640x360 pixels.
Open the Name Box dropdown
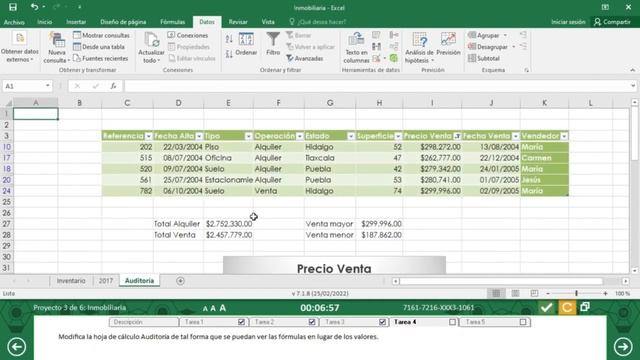[48, 86]
